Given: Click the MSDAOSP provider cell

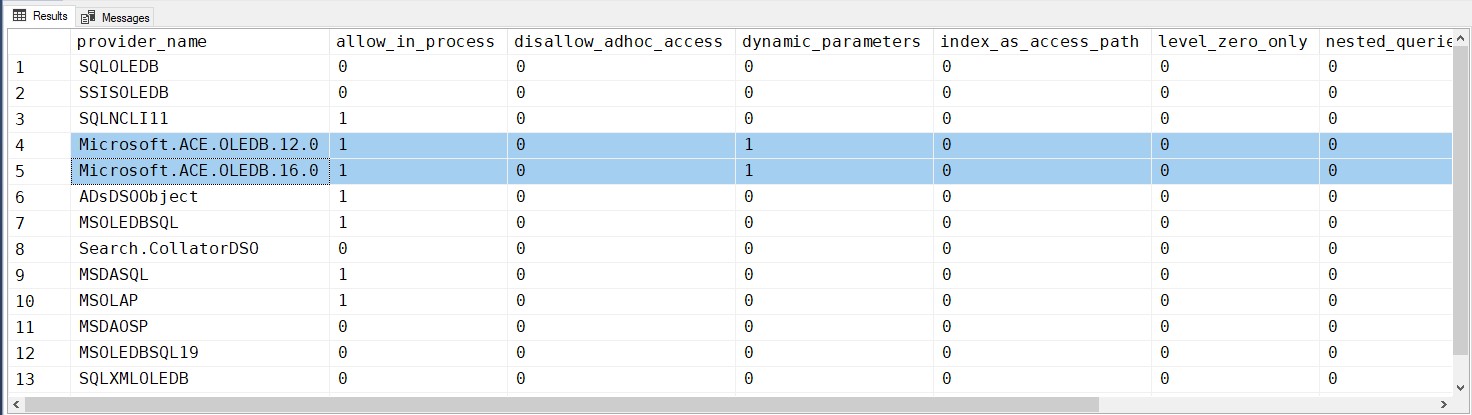Looking at the screenshot, I should (x=200, y=327).
